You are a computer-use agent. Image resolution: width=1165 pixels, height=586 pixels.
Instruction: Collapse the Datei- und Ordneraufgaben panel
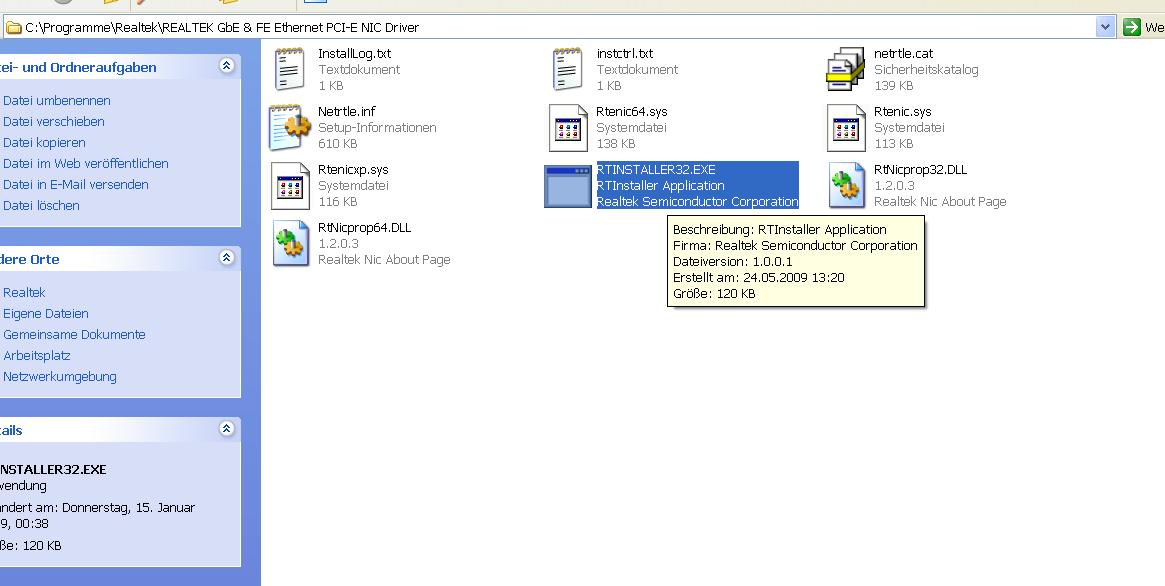point(227,66)
